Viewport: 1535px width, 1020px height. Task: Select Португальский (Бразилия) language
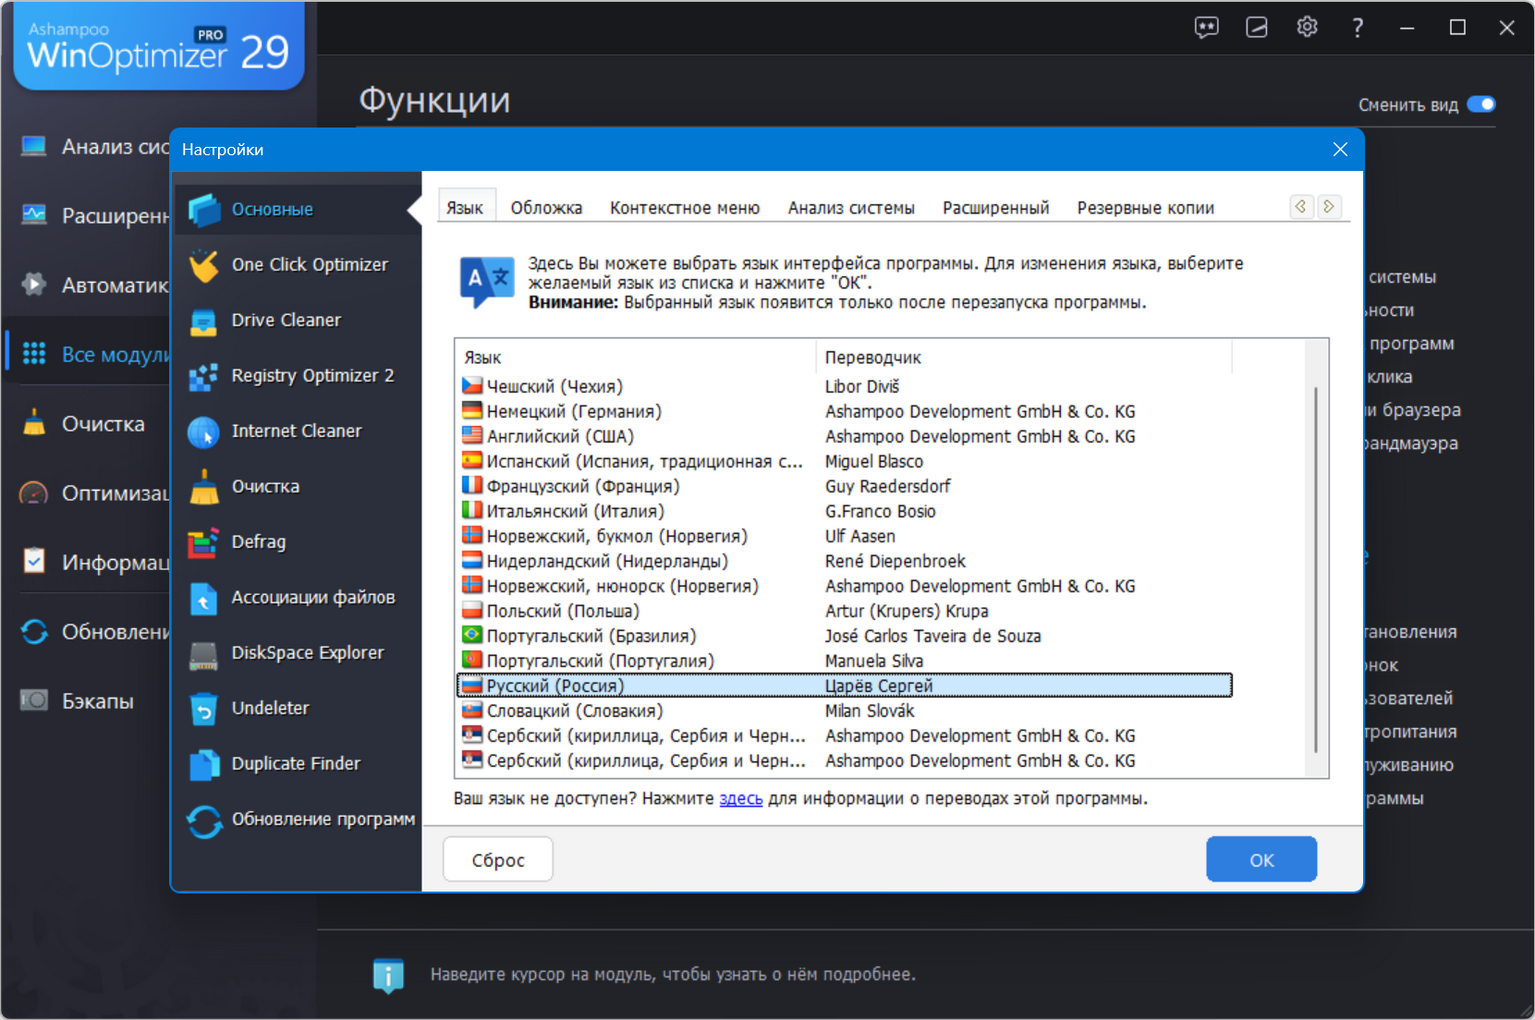click(844, 637)
